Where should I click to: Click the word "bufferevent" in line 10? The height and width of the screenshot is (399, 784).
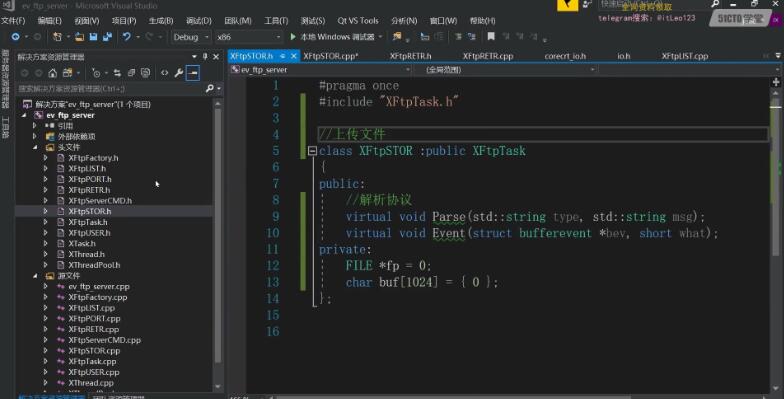tap(555, 233)
